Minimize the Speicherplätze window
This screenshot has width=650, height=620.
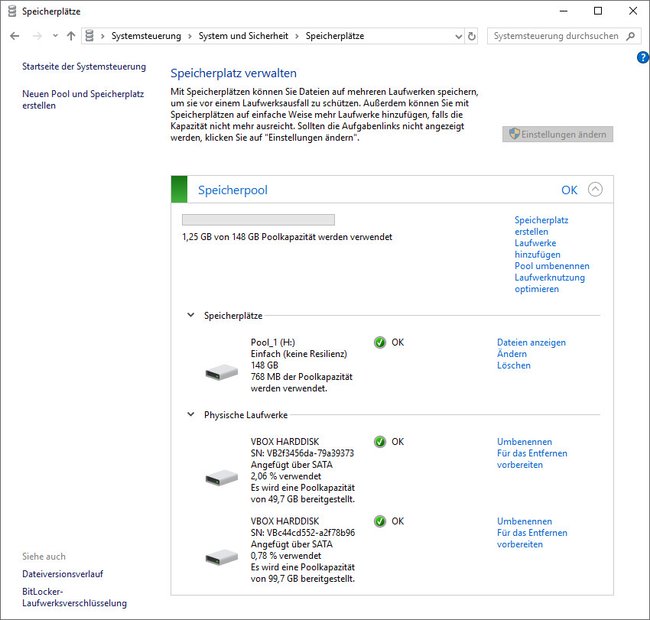[563, 11]
